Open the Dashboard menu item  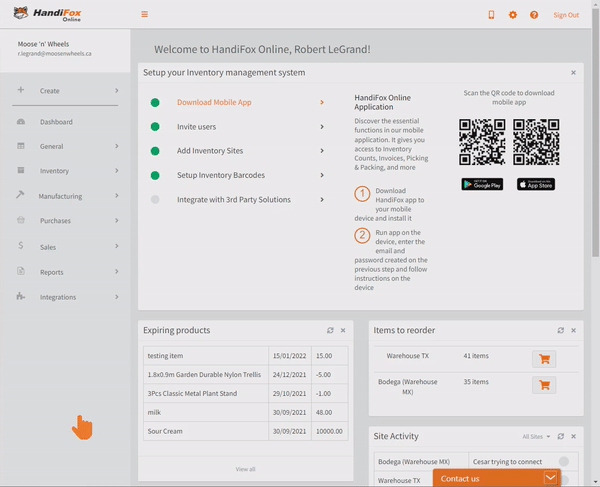pos(56,122)
